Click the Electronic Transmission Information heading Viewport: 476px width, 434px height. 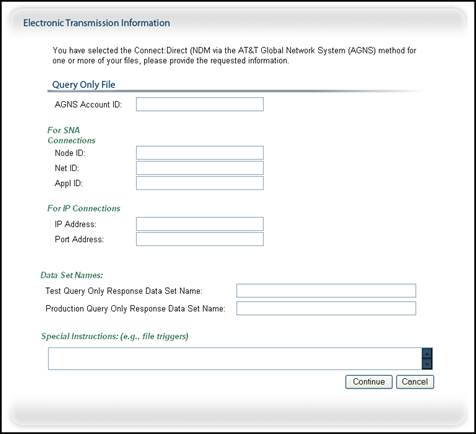[x=97, y=23]
